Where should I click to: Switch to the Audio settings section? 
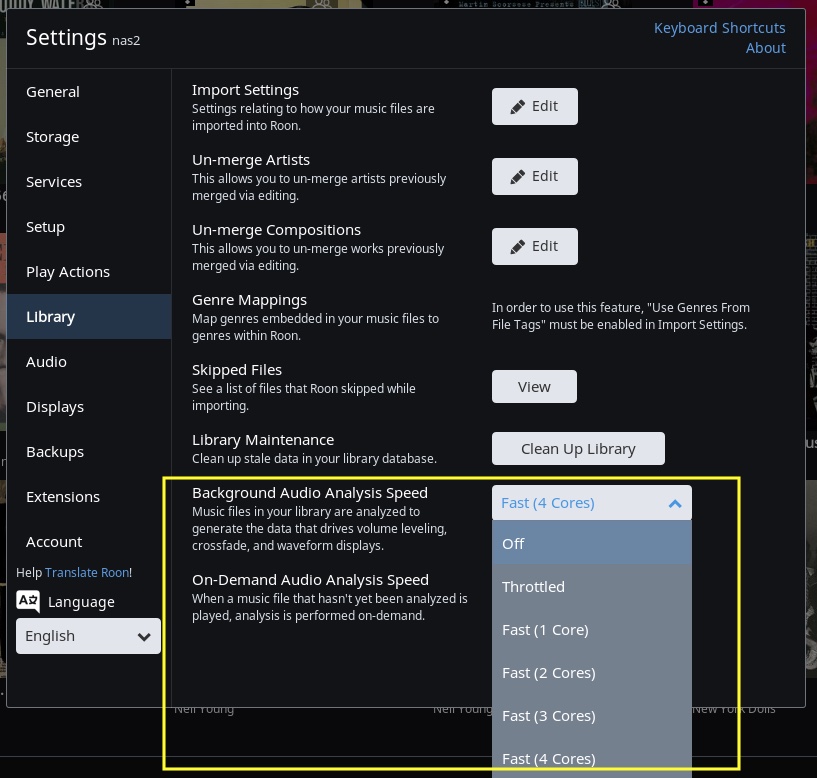(x=46, y=361)
